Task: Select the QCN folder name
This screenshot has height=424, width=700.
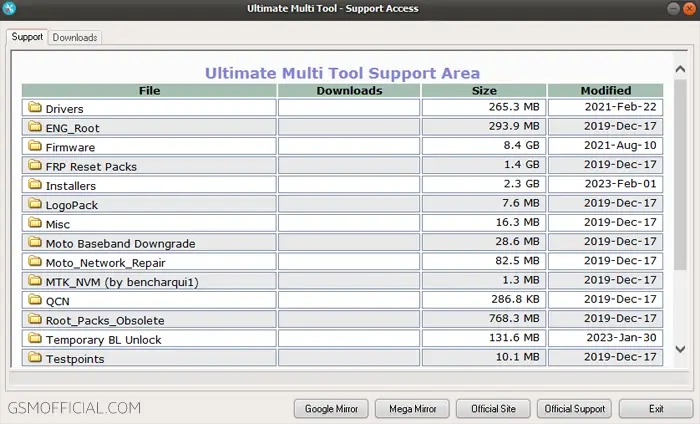Action: (58, 301)
